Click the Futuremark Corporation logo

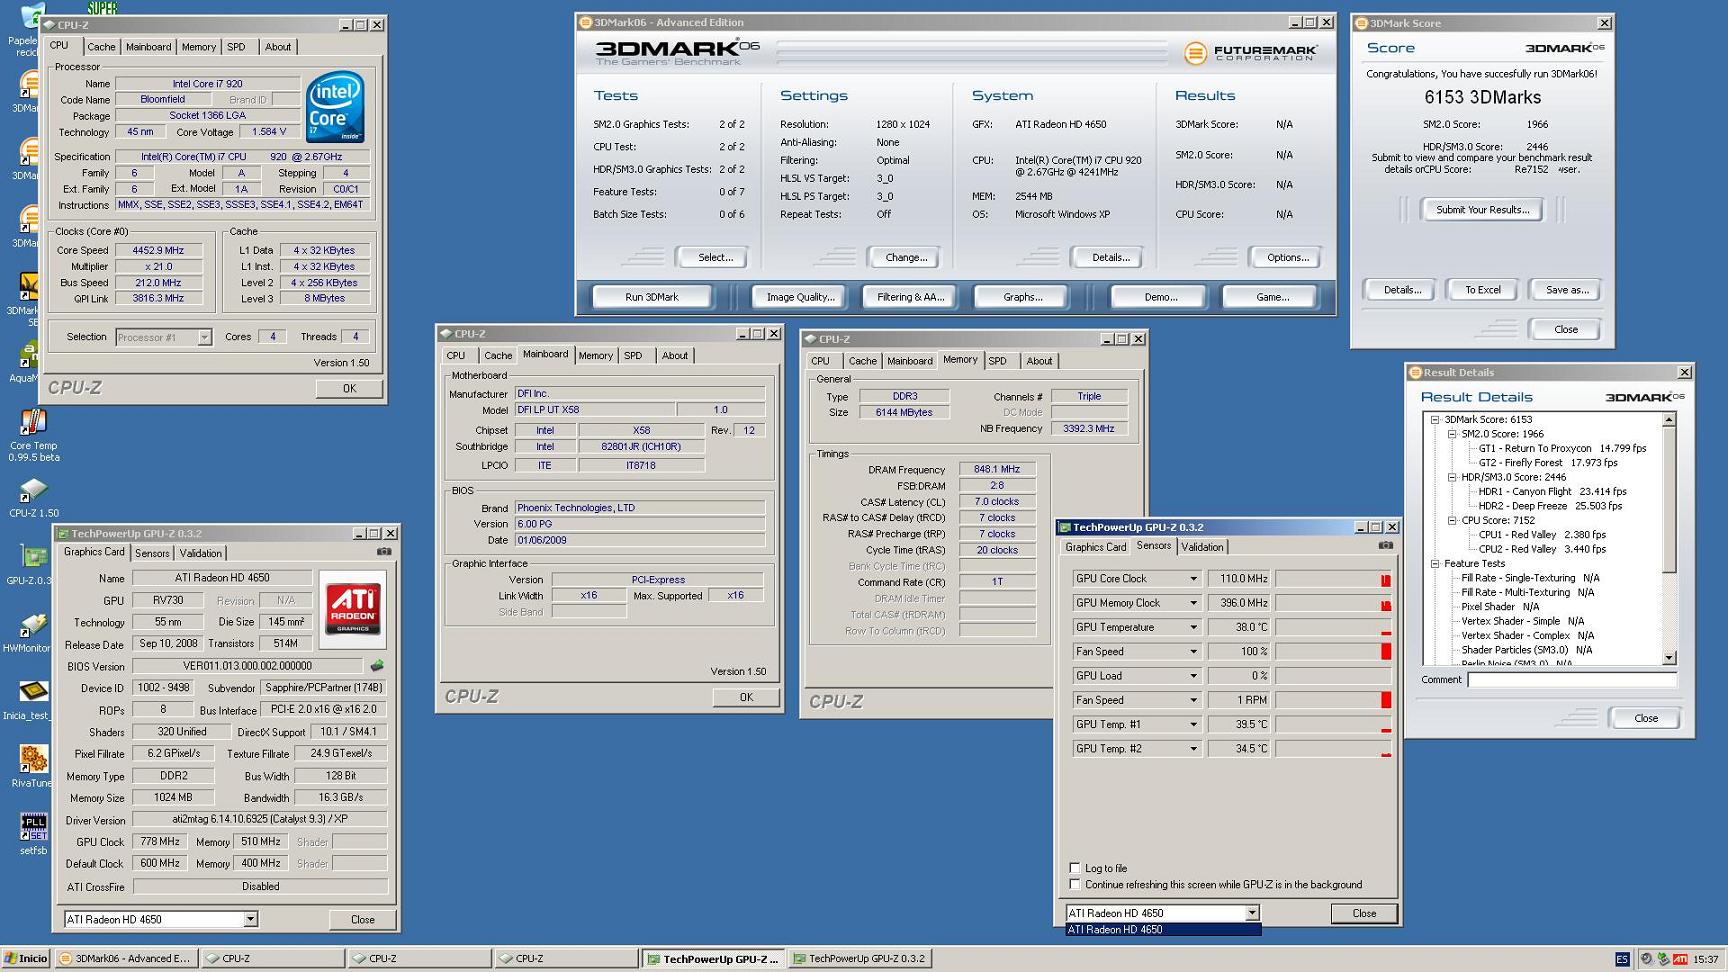point(1251,53)
